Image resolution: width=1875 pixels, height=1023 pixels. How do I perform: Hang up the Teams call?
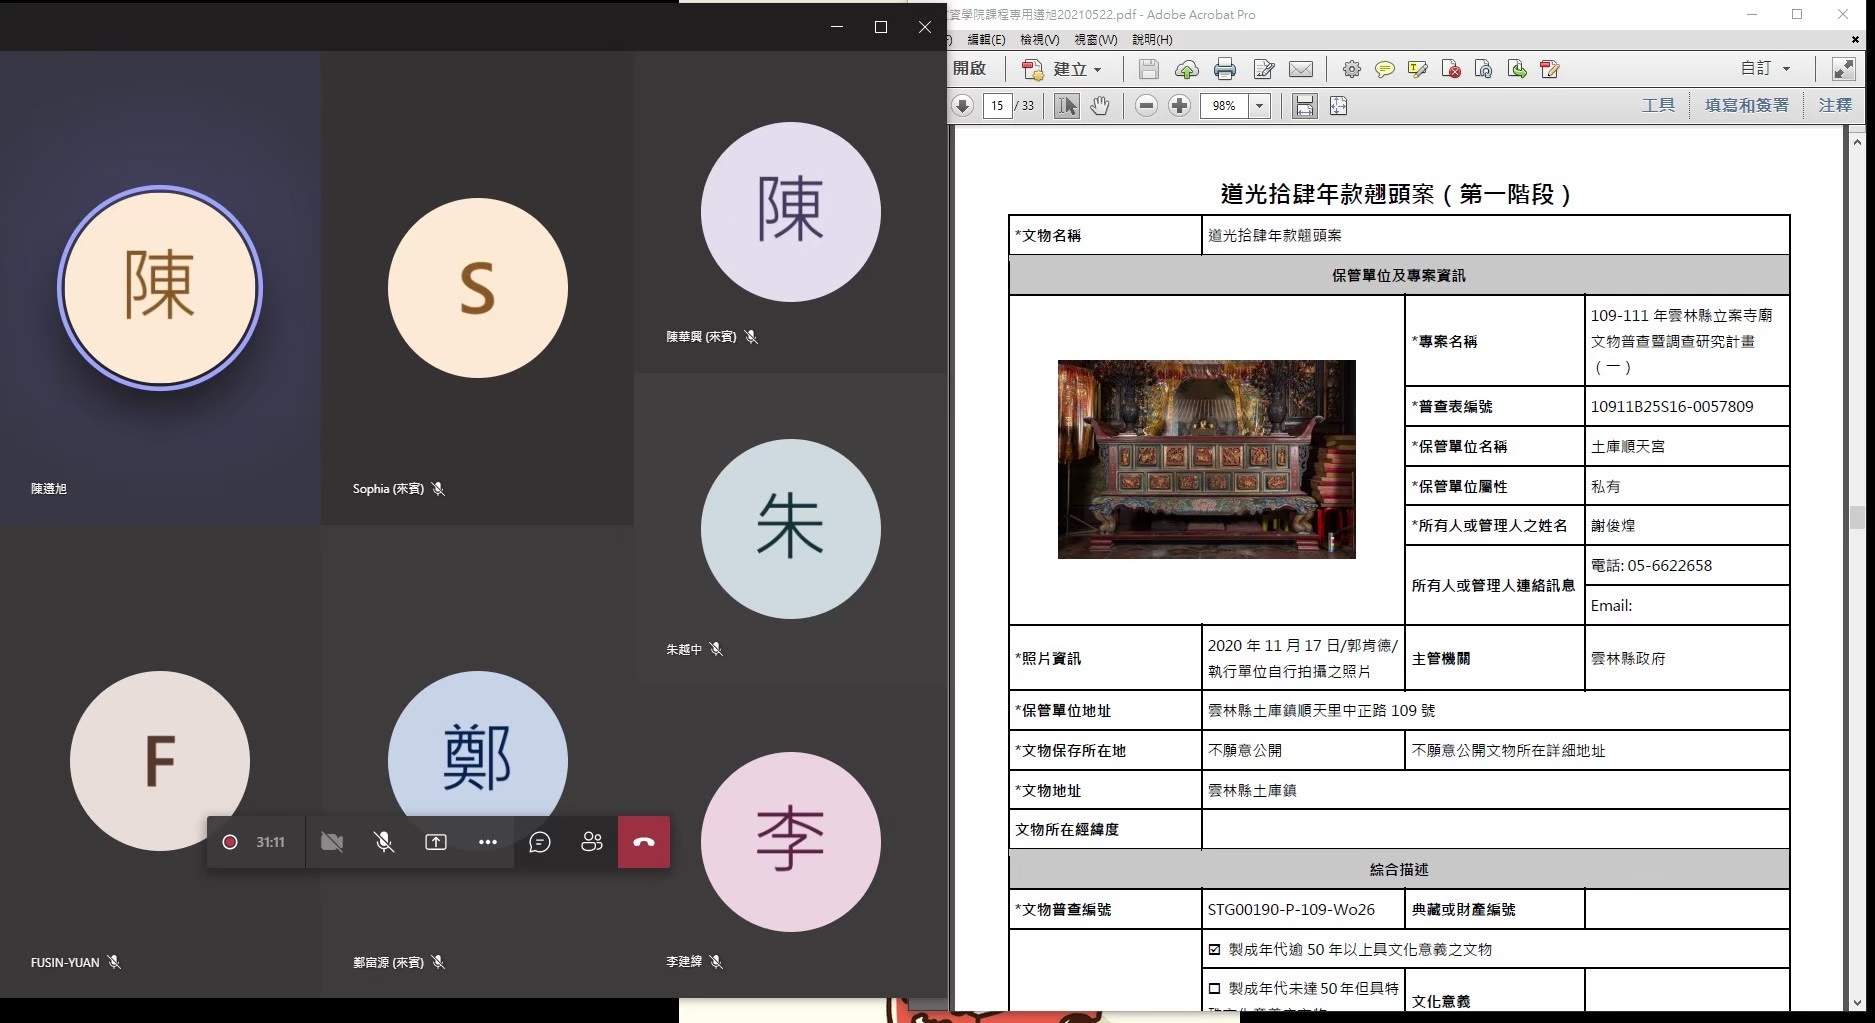(x=643, y=842)
